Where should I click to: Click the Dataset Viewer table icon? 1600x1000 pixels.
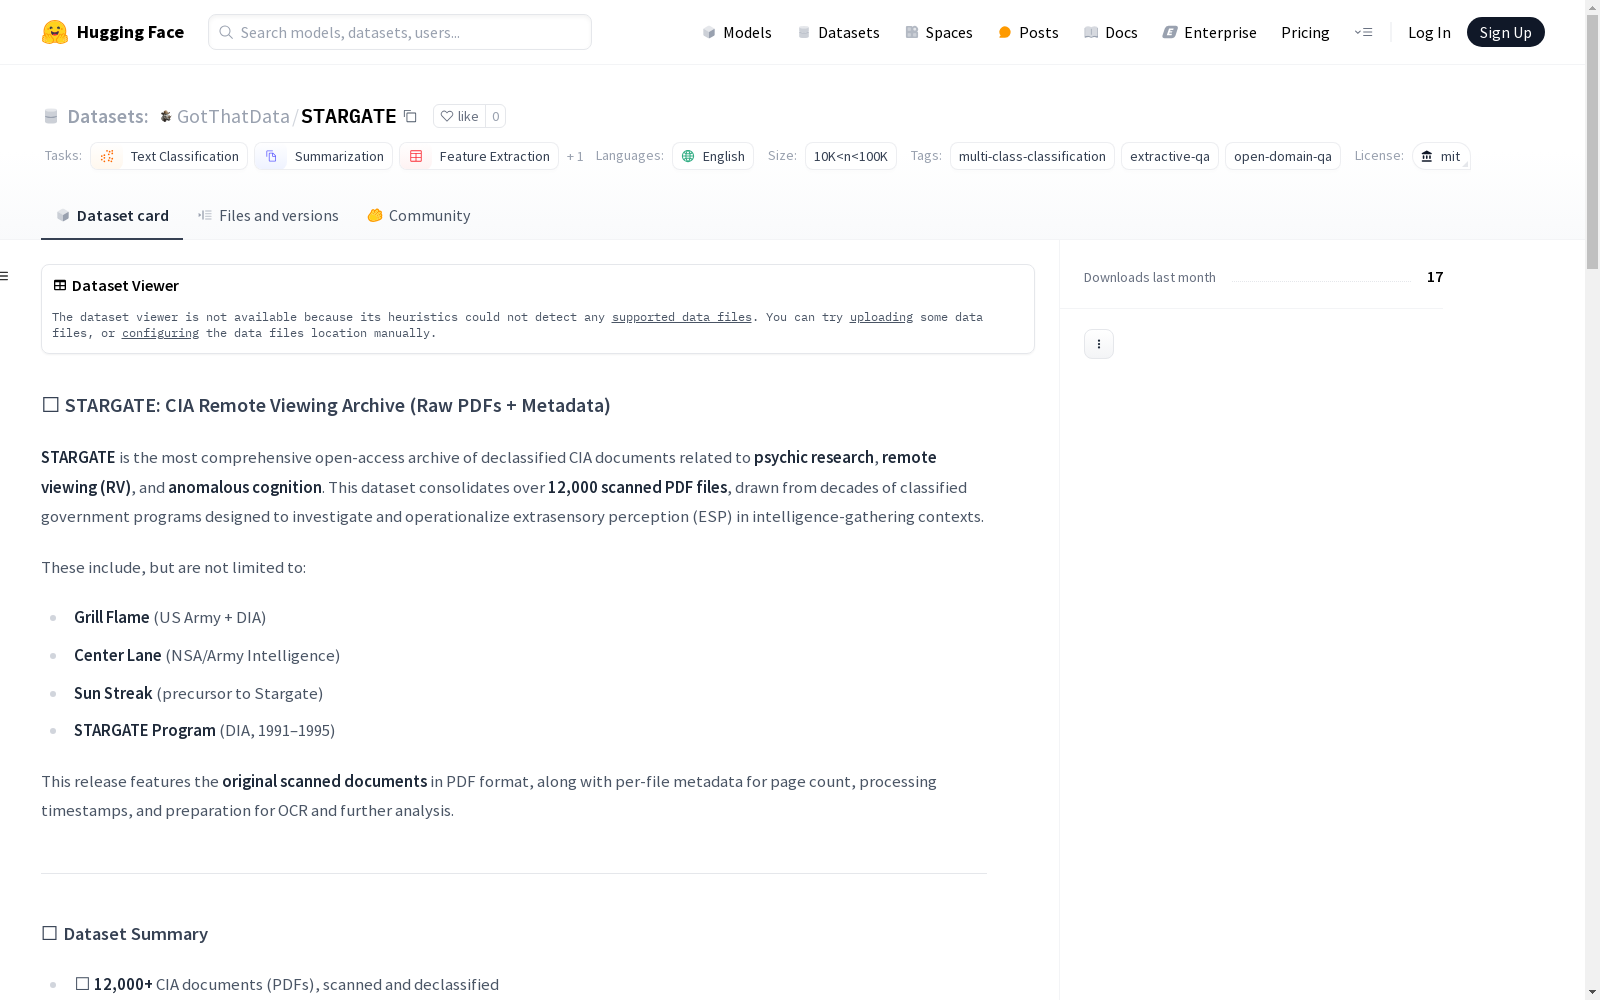pos(60,285)
